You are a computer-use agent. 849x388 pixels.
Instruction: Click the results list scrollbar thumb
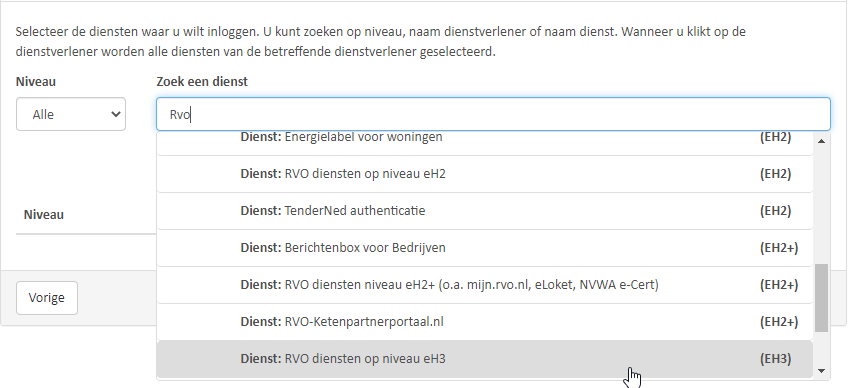pyautogui.click(x=821, y=298)
